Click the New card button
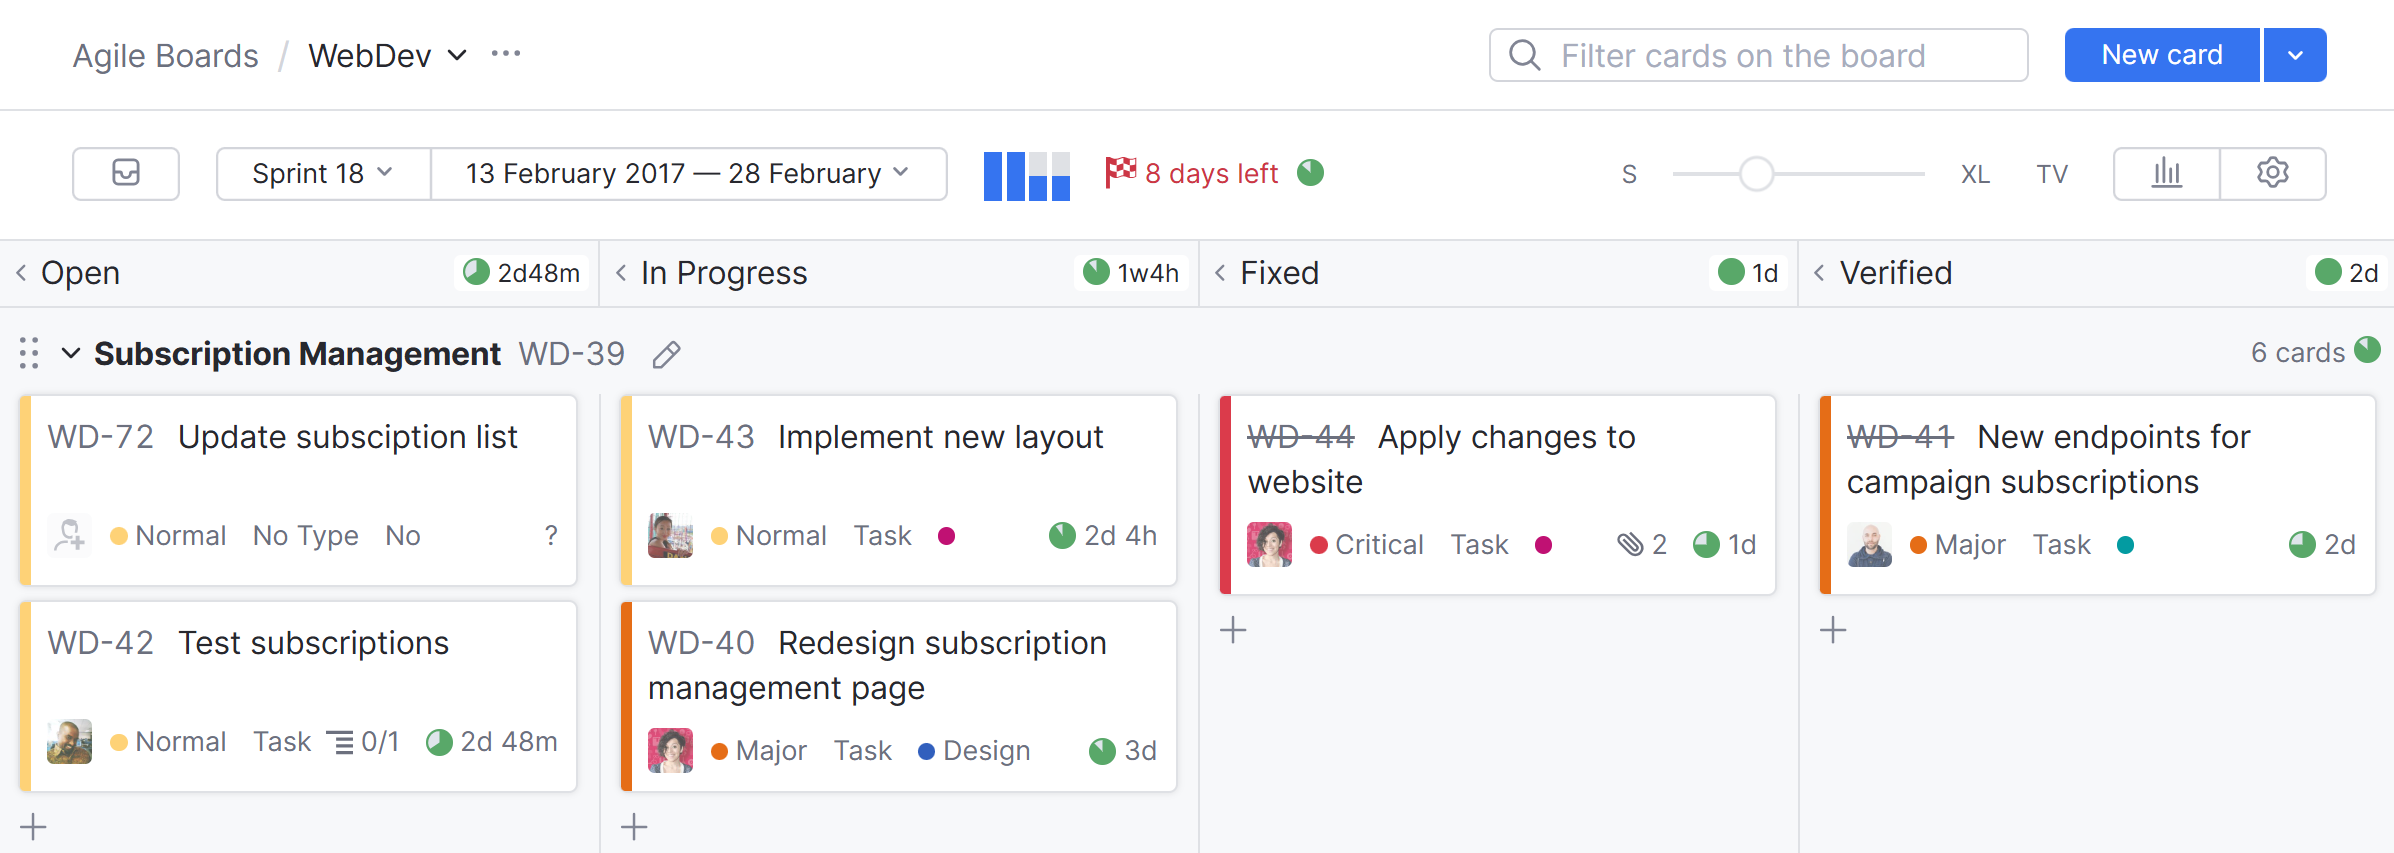This screenshot has height=853, width=2394. [x=2161, y=55]
